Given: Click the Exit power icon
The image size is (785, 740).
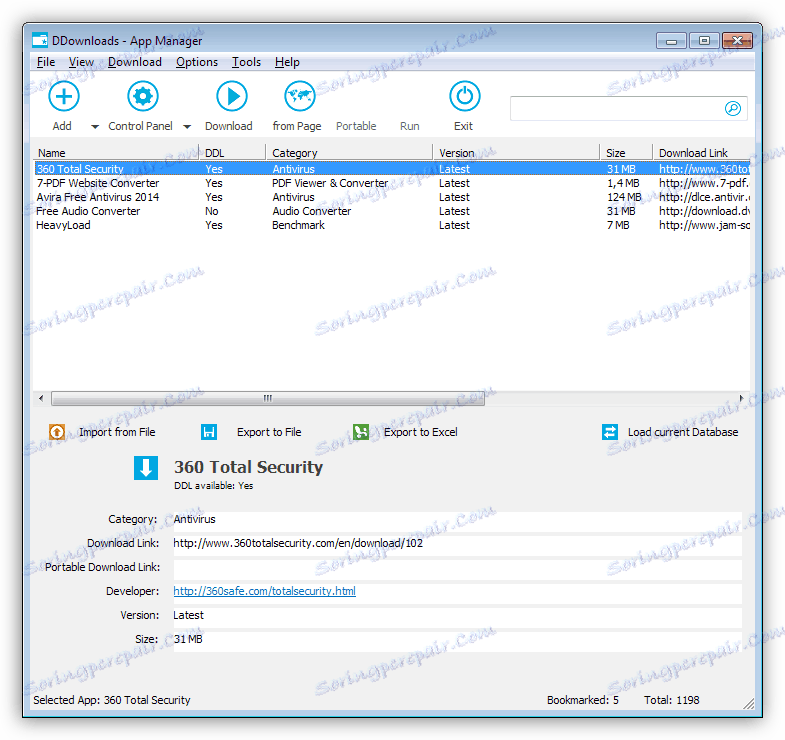Looking at the screenshot, I should tap(464, 96).
